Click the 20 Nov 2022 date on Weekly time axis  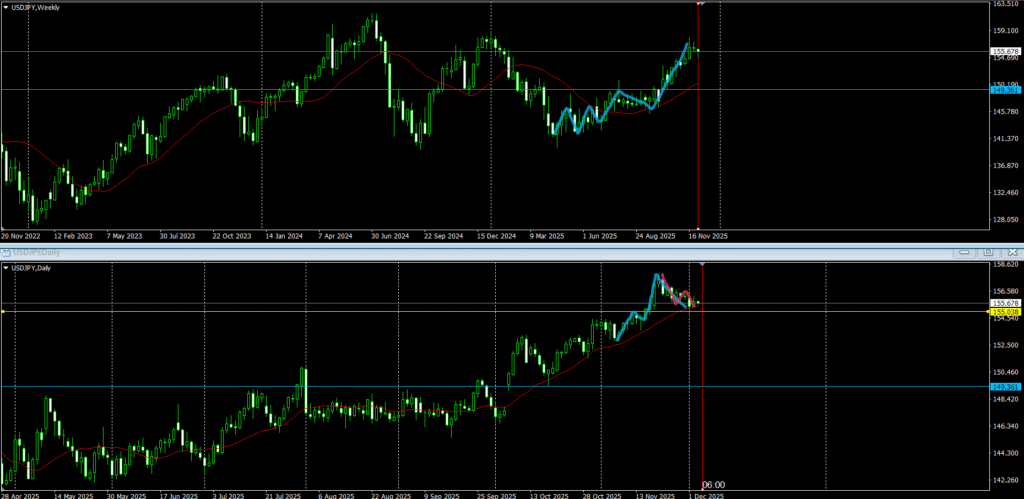(22, 236)
